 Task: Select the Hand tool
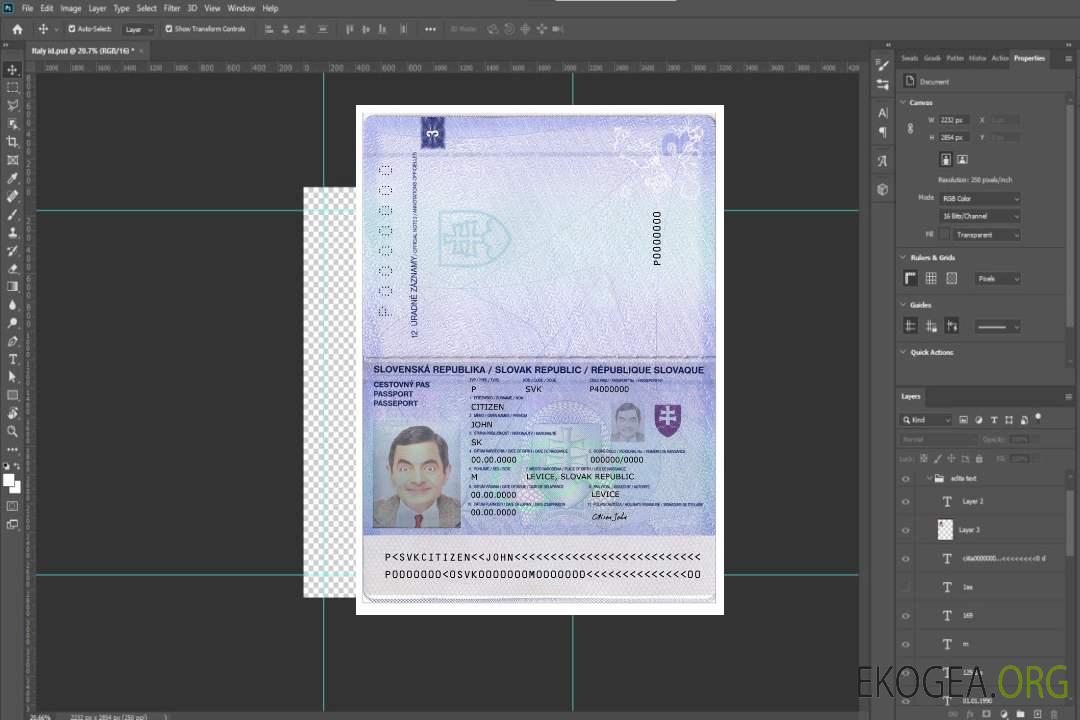tap(12, 413)
